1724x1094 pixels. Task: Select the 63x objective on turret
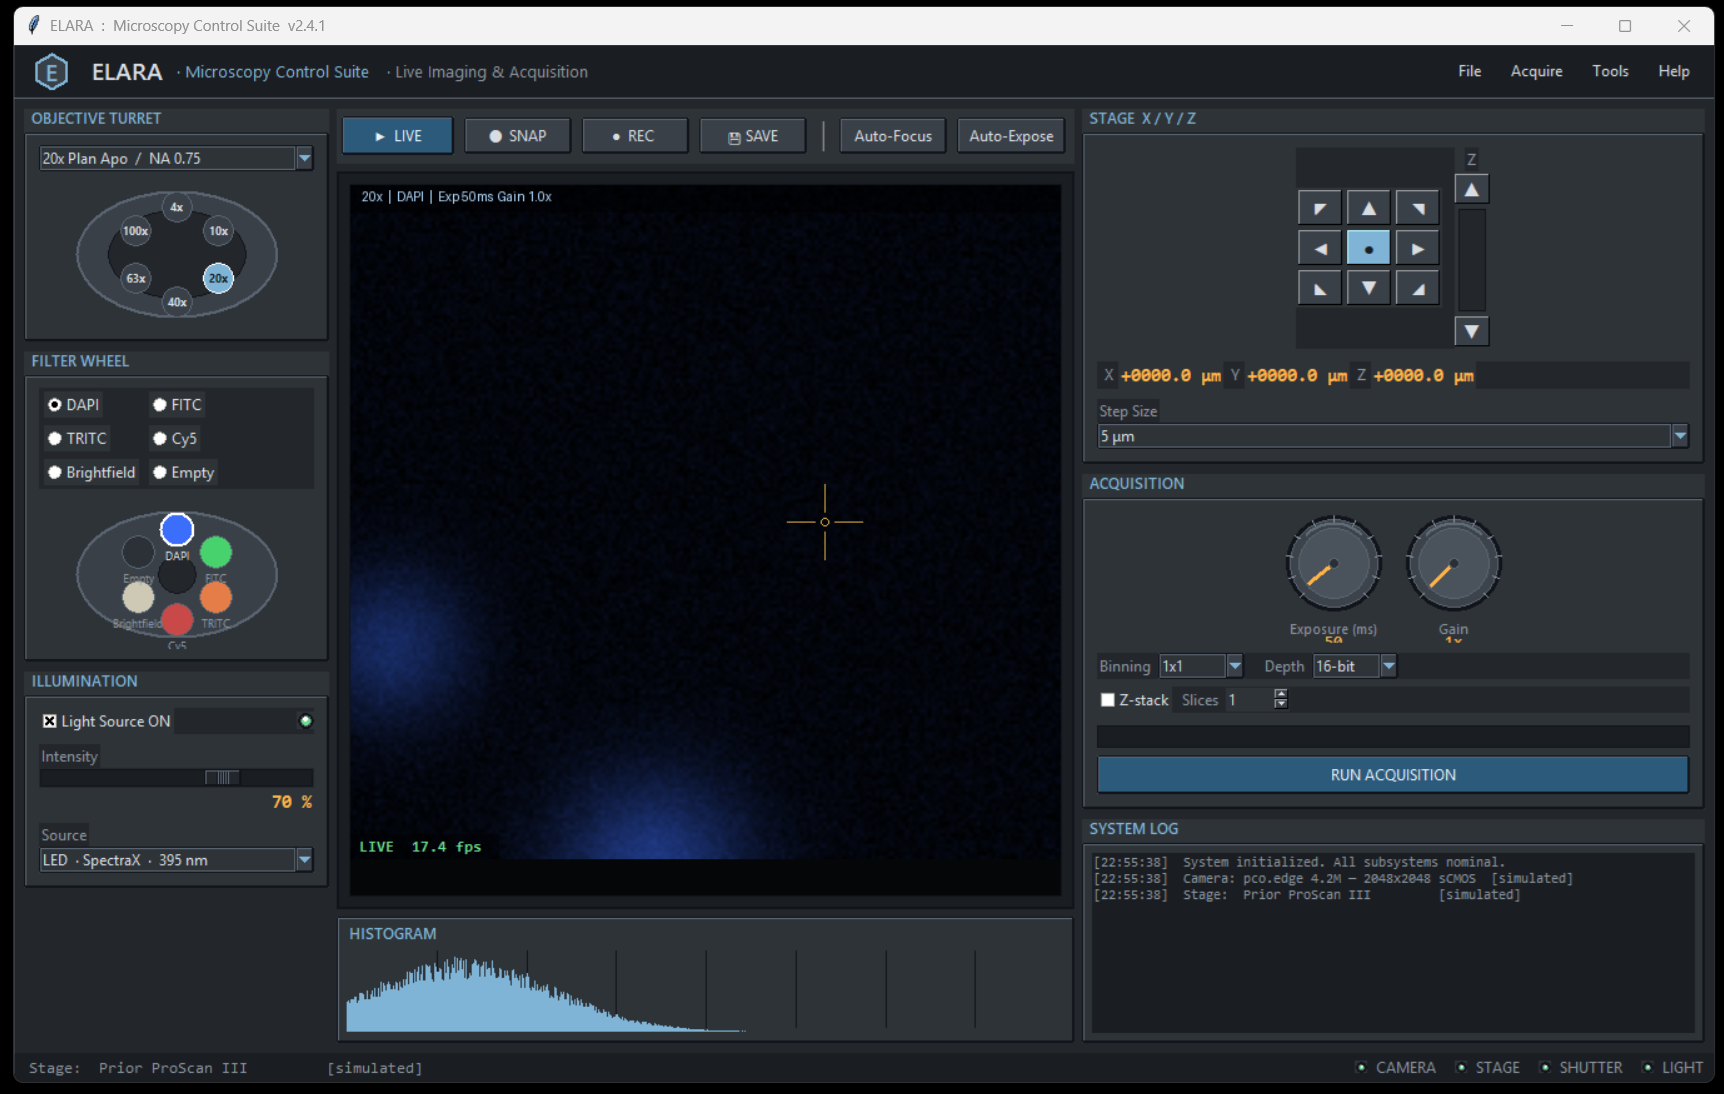[136, 278]
